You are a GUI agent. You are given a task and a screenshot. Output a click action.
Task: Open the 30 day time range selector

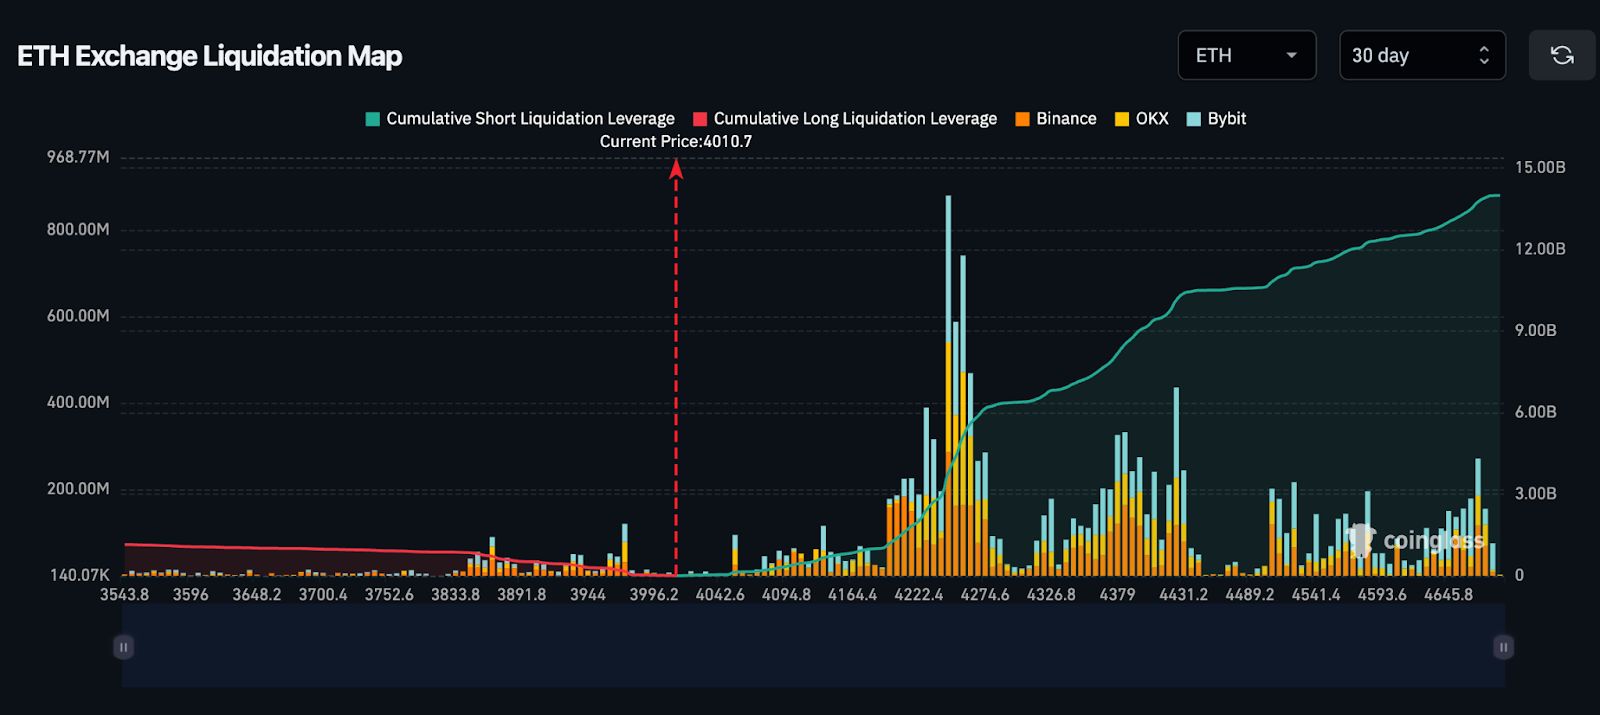tap(1421, 55)
